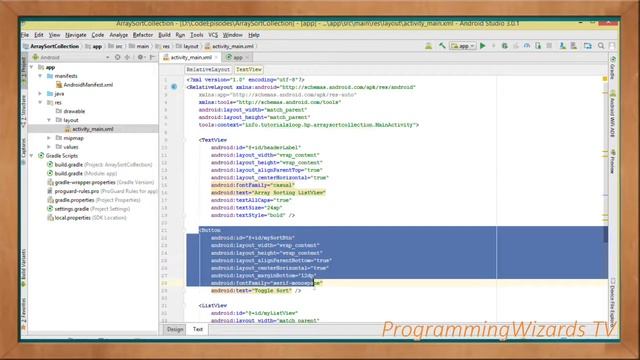Open the Structure side tool window
The width and height of the screenshot is (640, 360).
point(24,111)
